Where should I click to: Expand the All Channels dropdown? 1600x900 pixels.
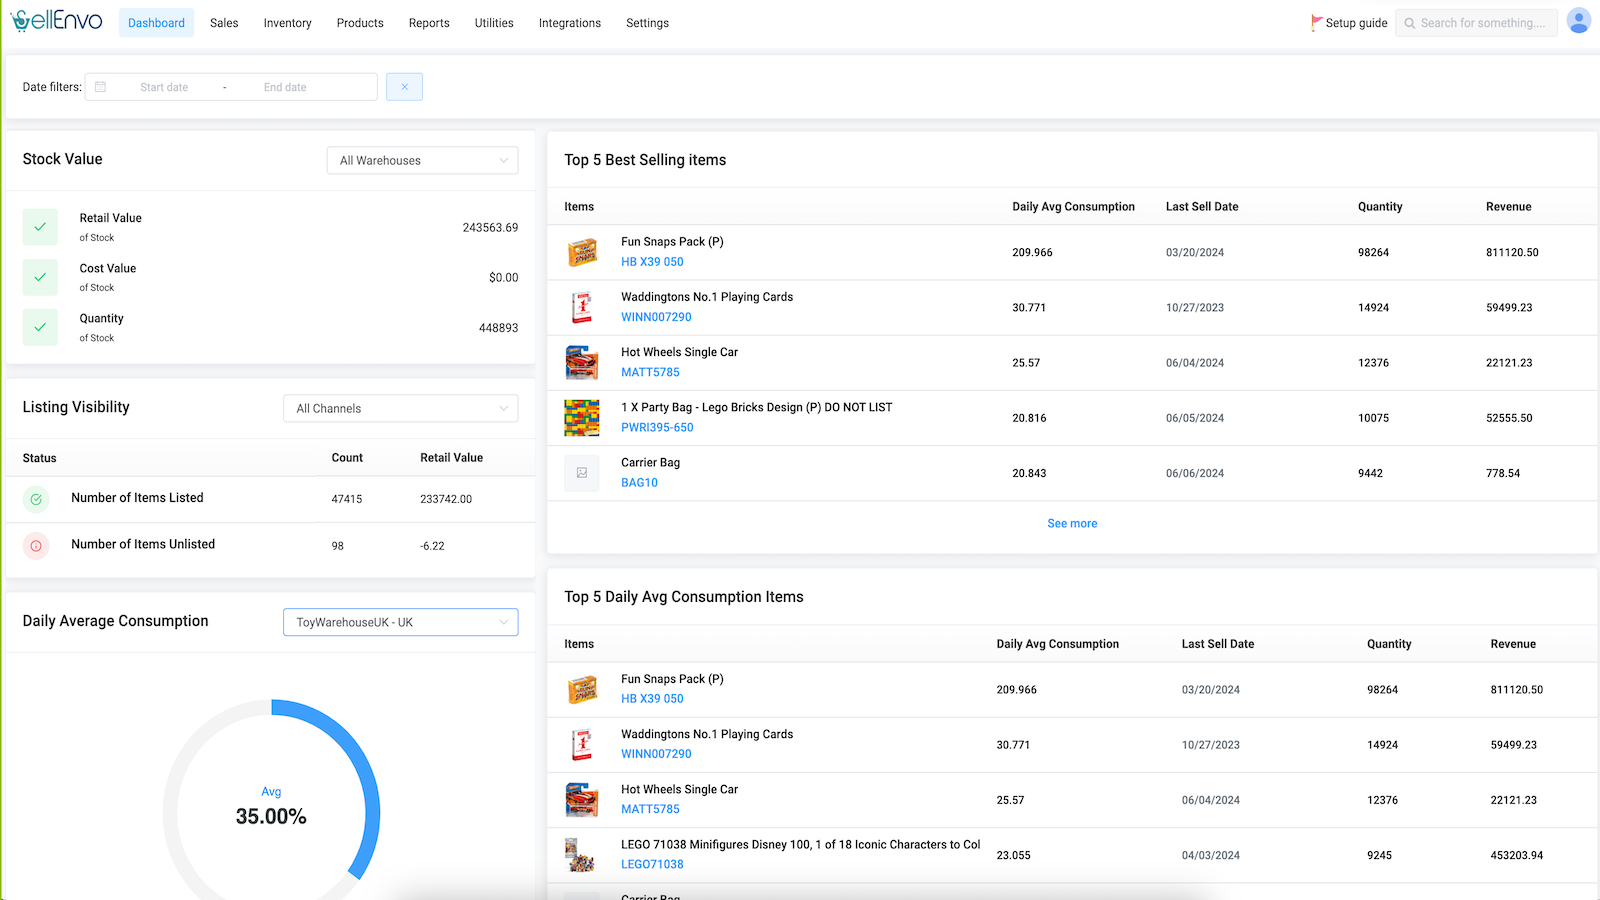pyautogui.click(x=400, y=408)
